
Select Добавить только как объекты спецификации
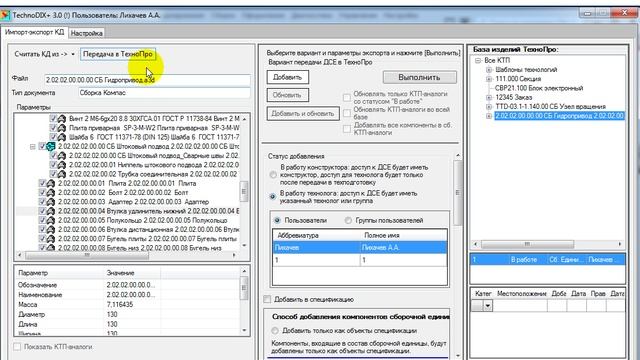point(275,330)
